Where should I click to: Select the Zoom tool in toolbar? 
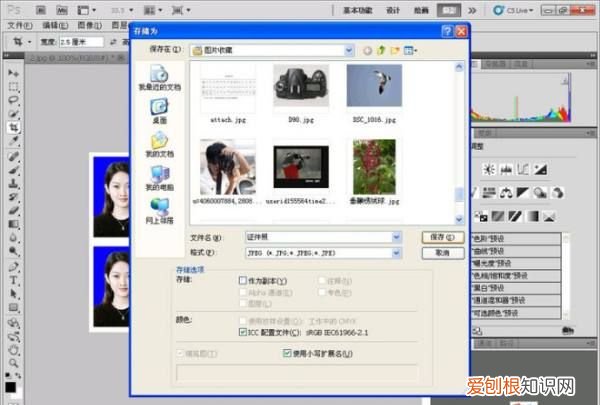pyautogui.click(x=13, y=363)
